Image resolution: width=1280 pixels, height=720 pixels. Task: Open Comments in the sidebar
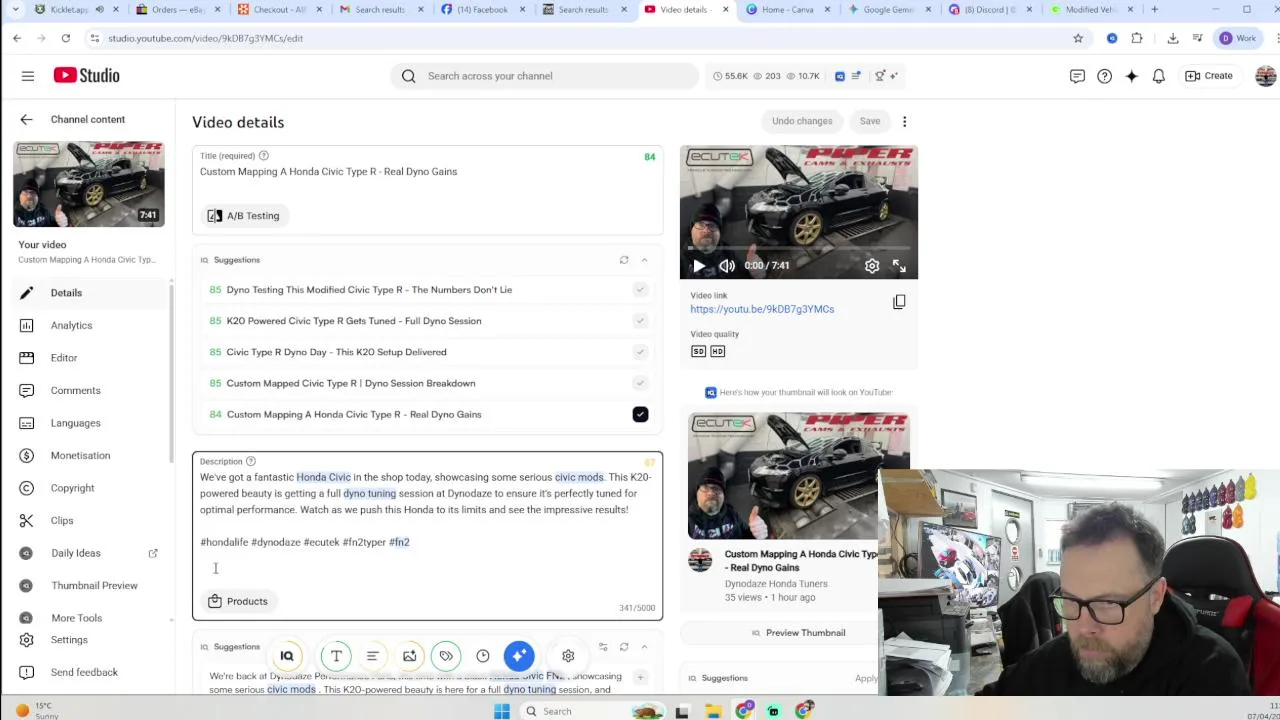pyautogui.click(x=87, y=390)
